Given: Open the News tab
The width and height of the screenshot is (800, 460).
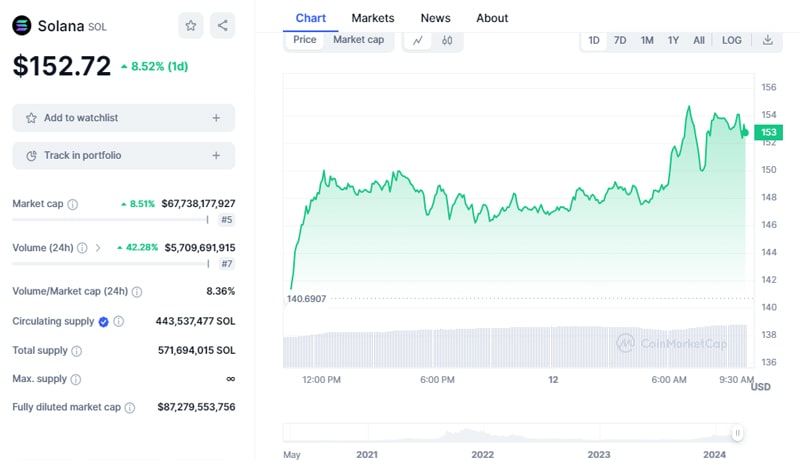Looking at the screenshot, I should click(x=435, y=18).
